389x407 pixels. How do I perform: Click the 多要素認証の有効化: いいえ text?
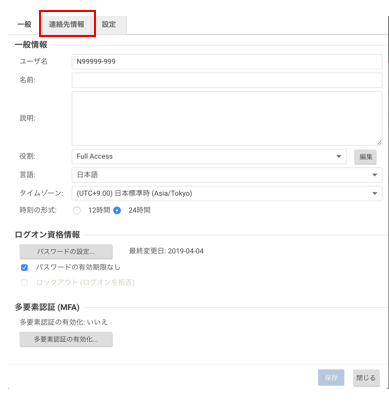[64, 322]
